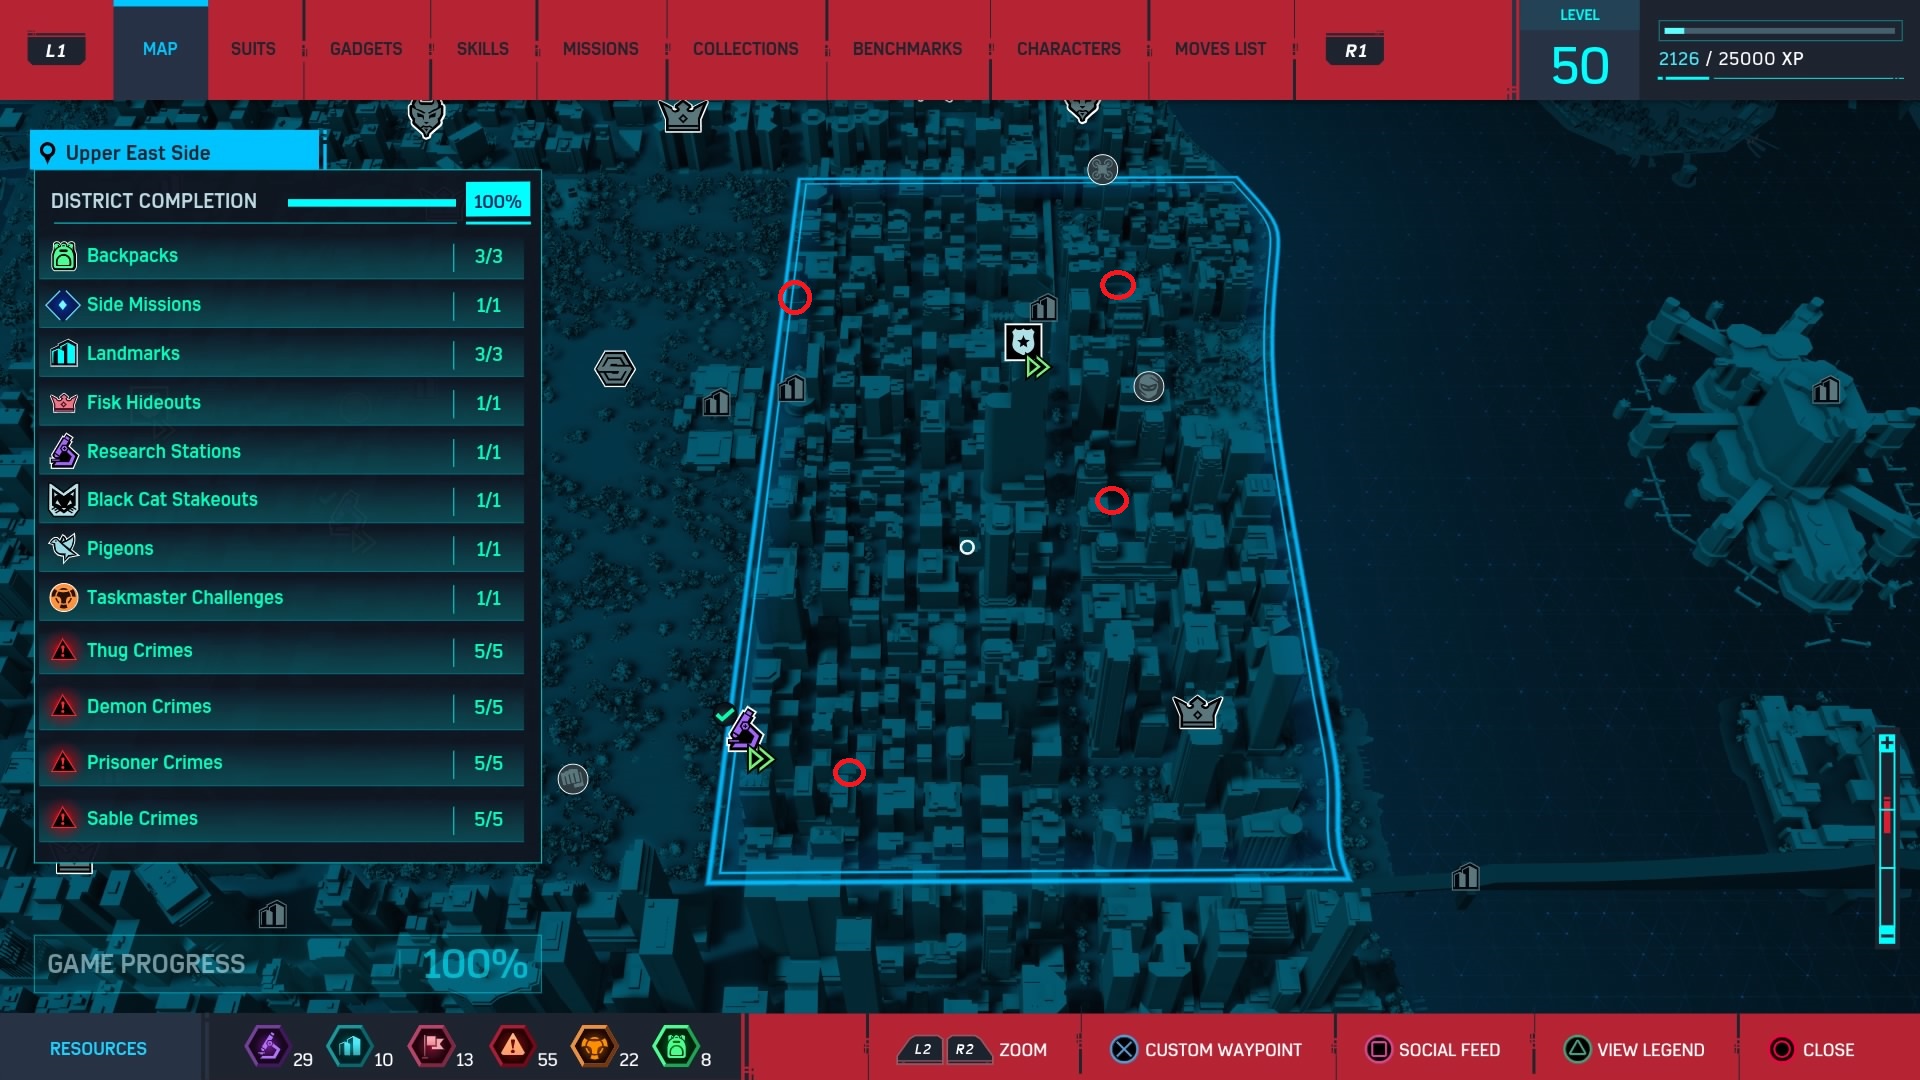Viewport: 1920px width, 1080px height.
Task: Open the Characters tab
Action: tap(1068, 49)
